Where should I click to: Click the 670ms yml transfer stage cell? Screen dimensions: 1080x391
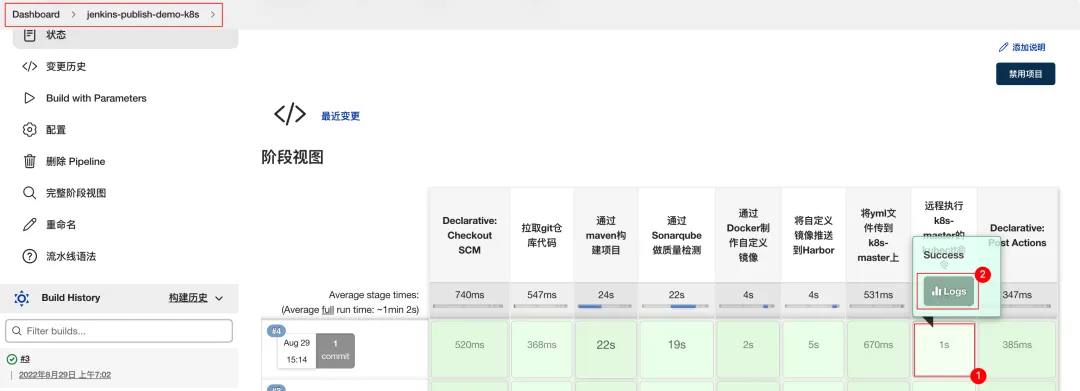coord(878,349)
